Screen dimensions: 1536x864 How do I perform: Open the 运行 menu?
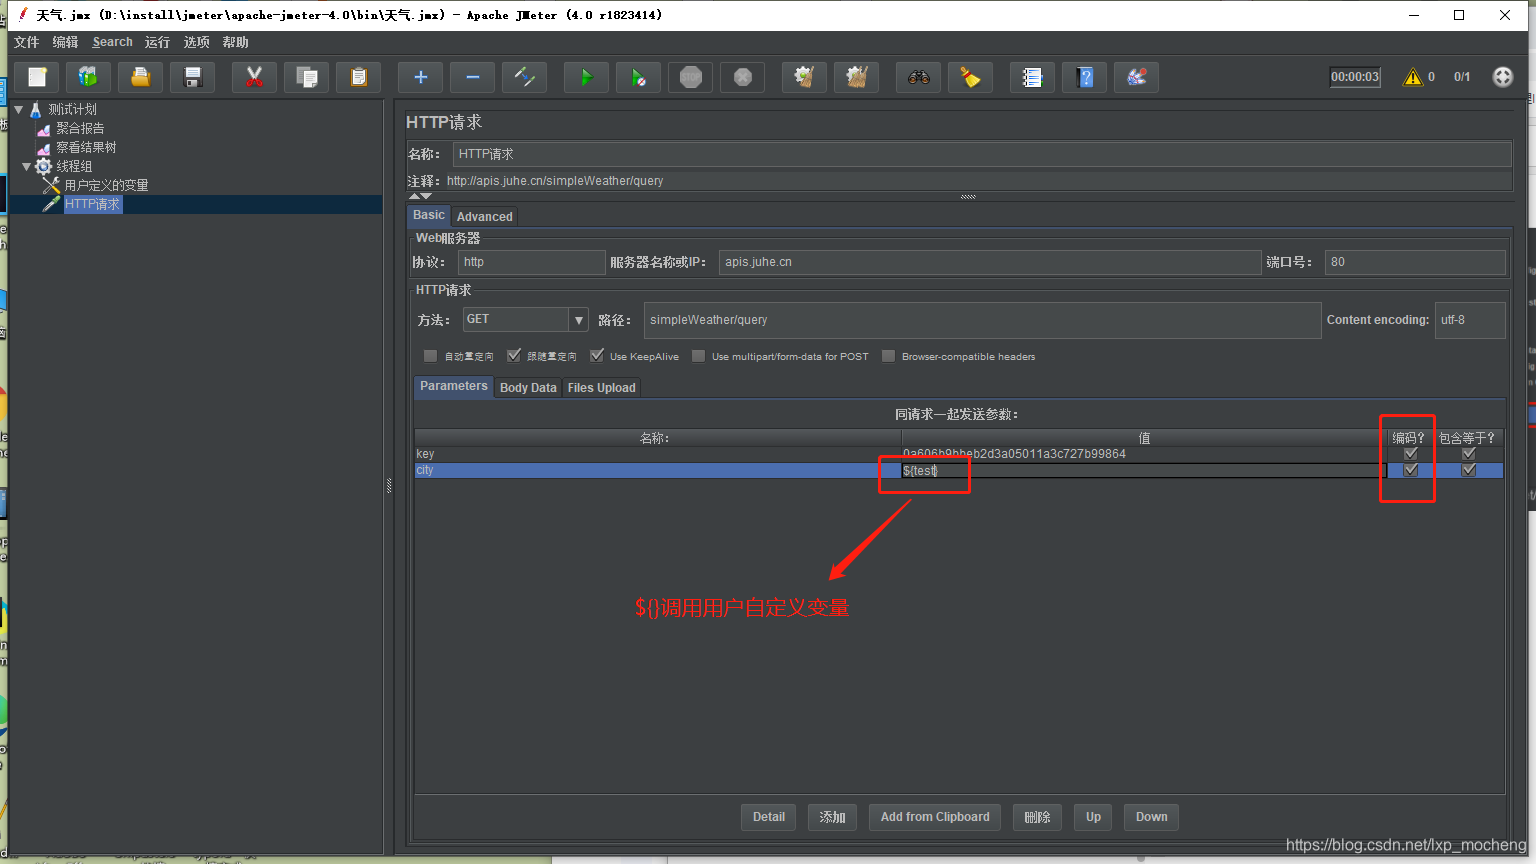(157, 42)
